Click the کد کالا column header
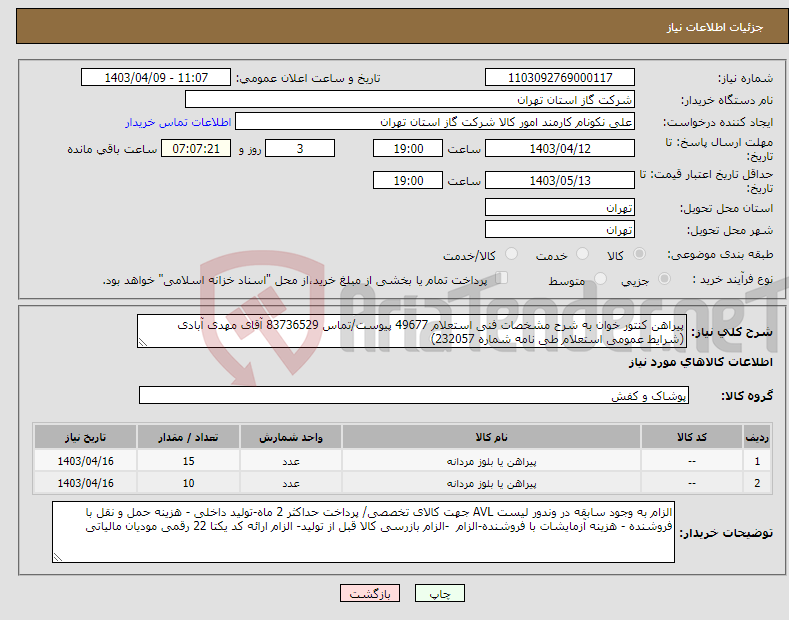 [x=692, y=437]
